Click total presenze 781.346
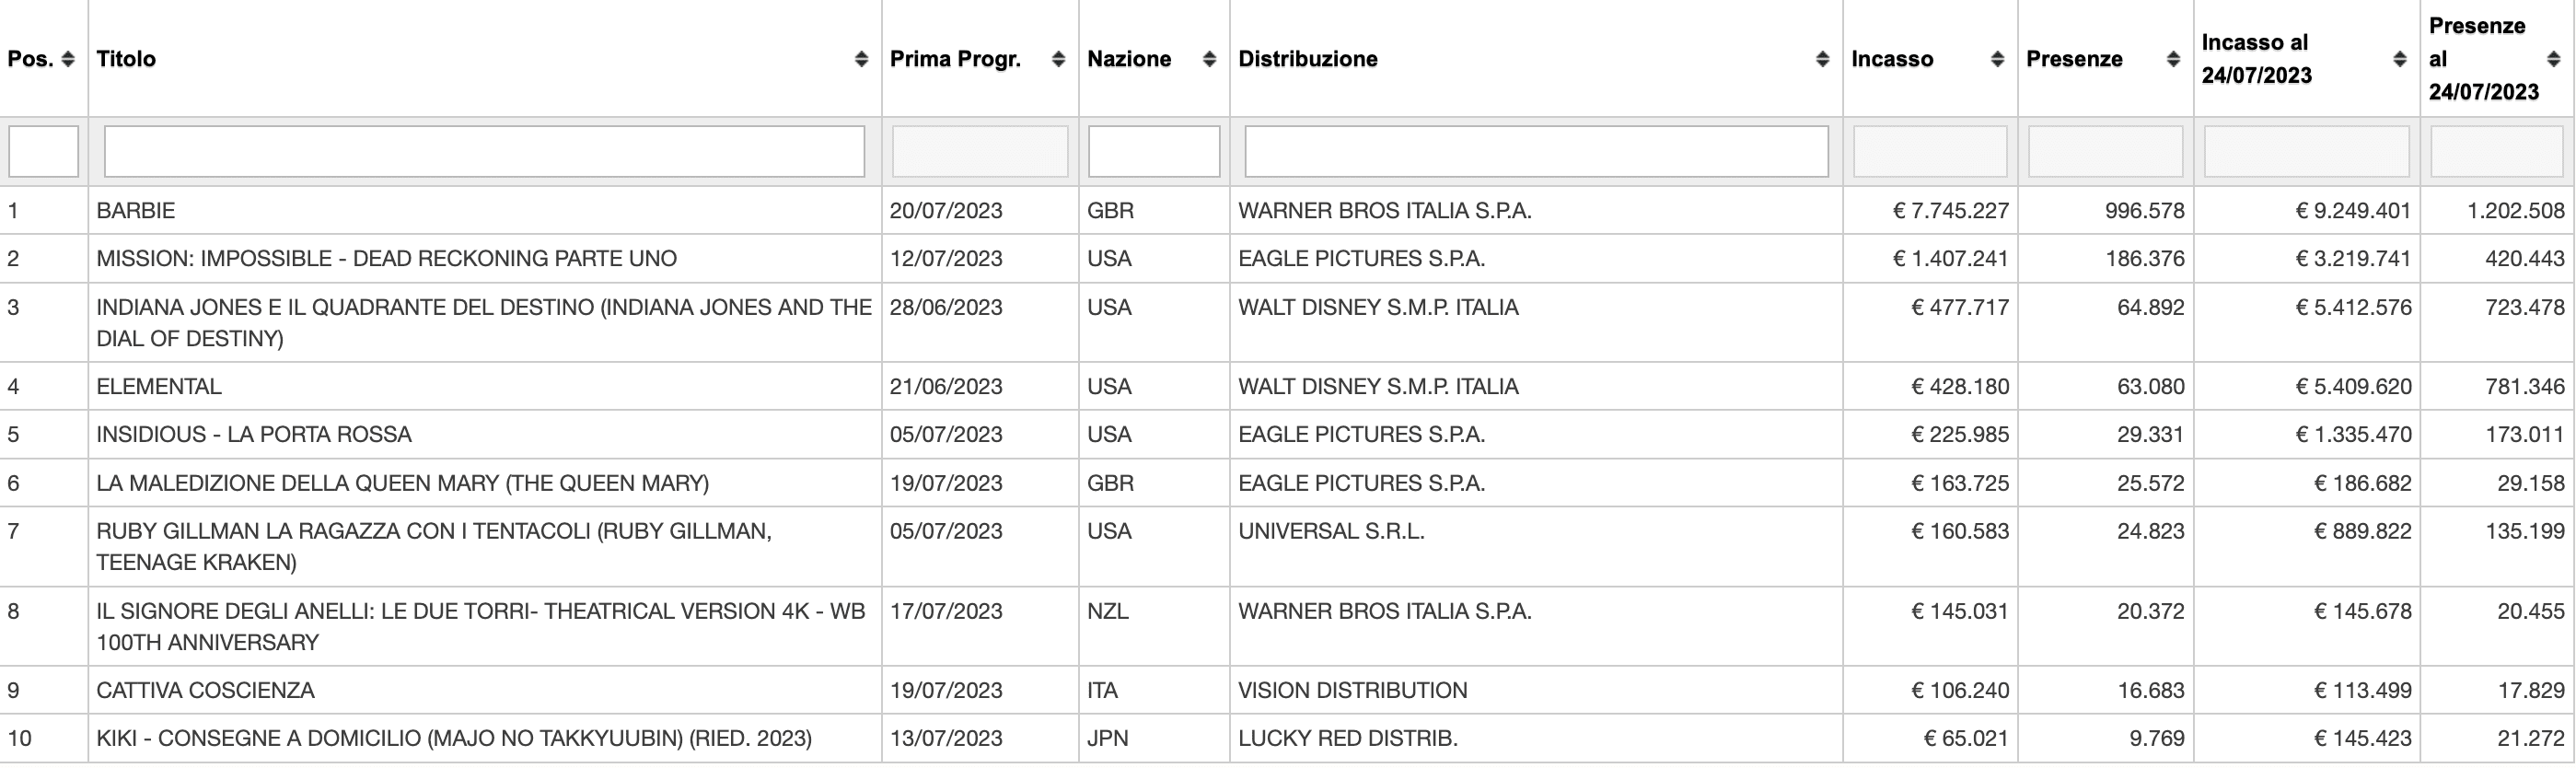 tap(2525, 387)
